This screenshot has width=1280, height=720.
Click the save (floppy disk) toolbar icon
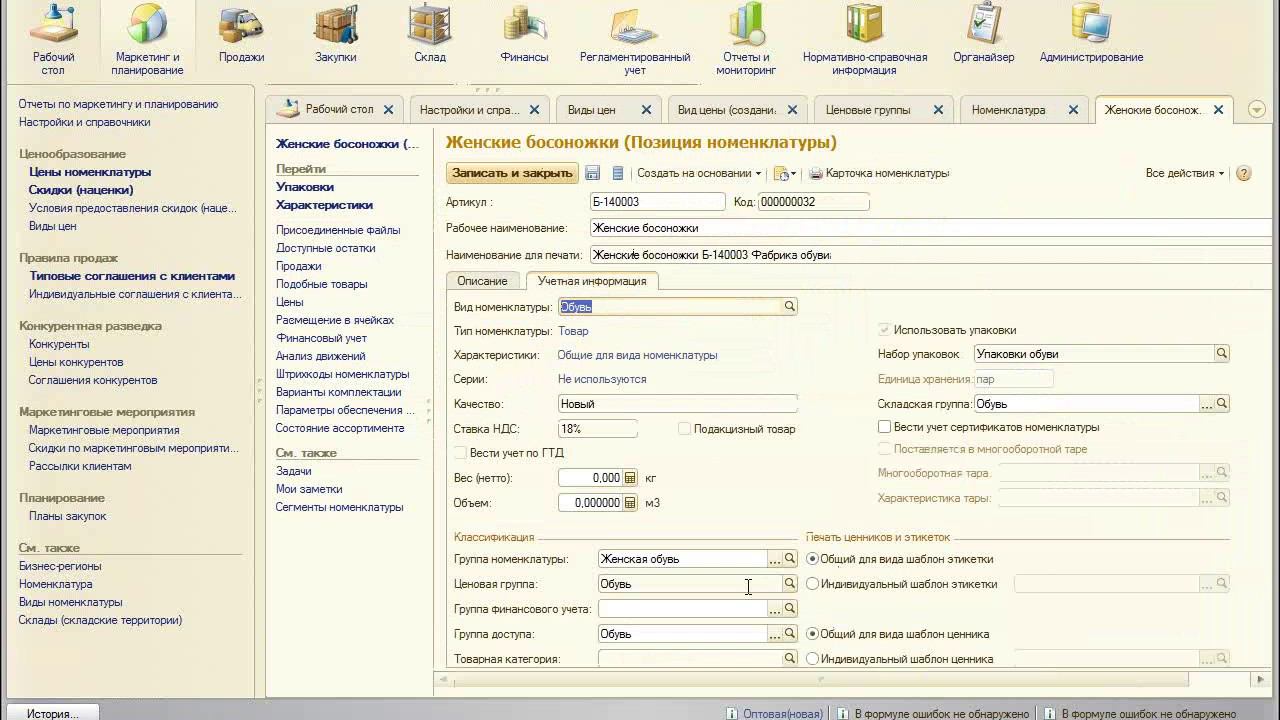click(x=592, y=173)
